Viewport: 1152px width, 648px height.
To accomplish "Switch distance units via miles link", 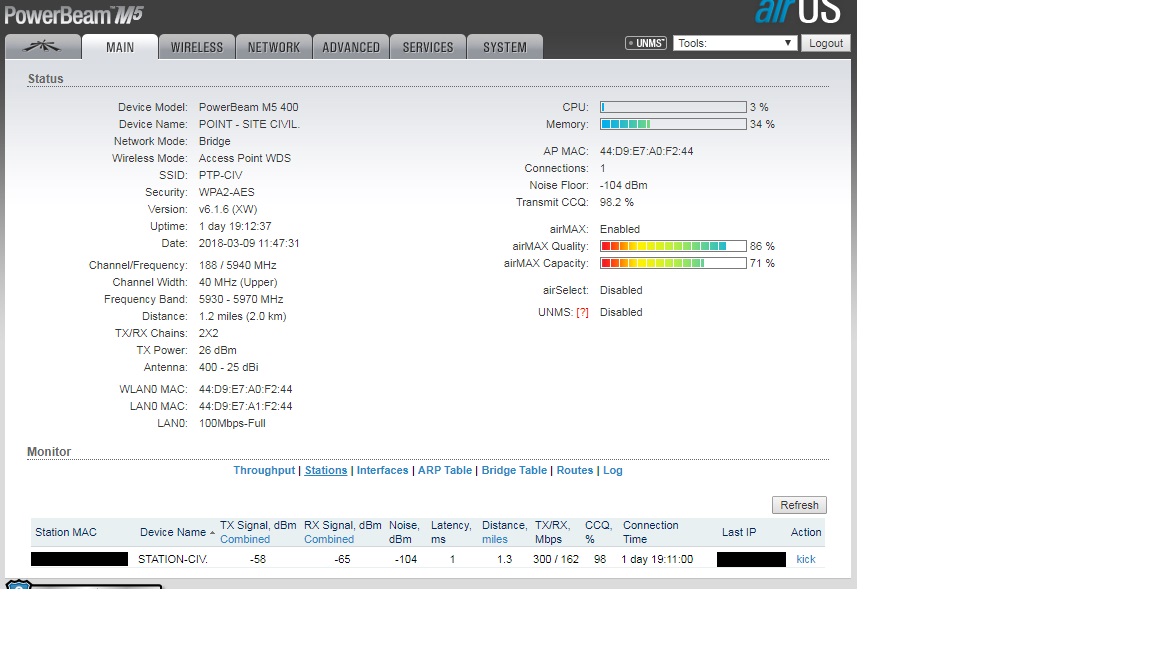I will click(x=494, y=539).
